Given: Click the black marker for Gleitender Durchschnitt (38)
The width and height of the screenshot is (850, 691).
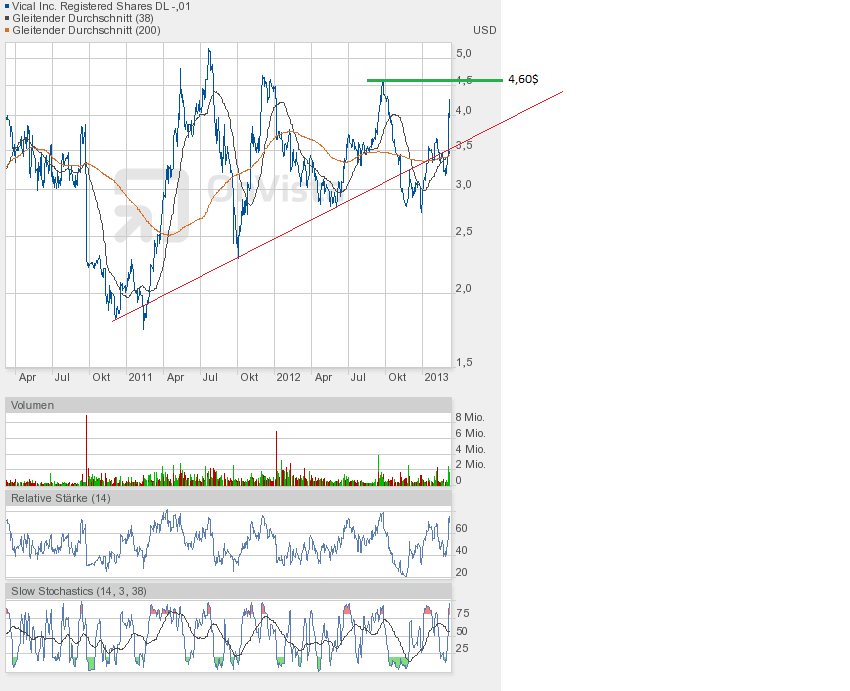Looking at the screenshot, I should [7, 18].
